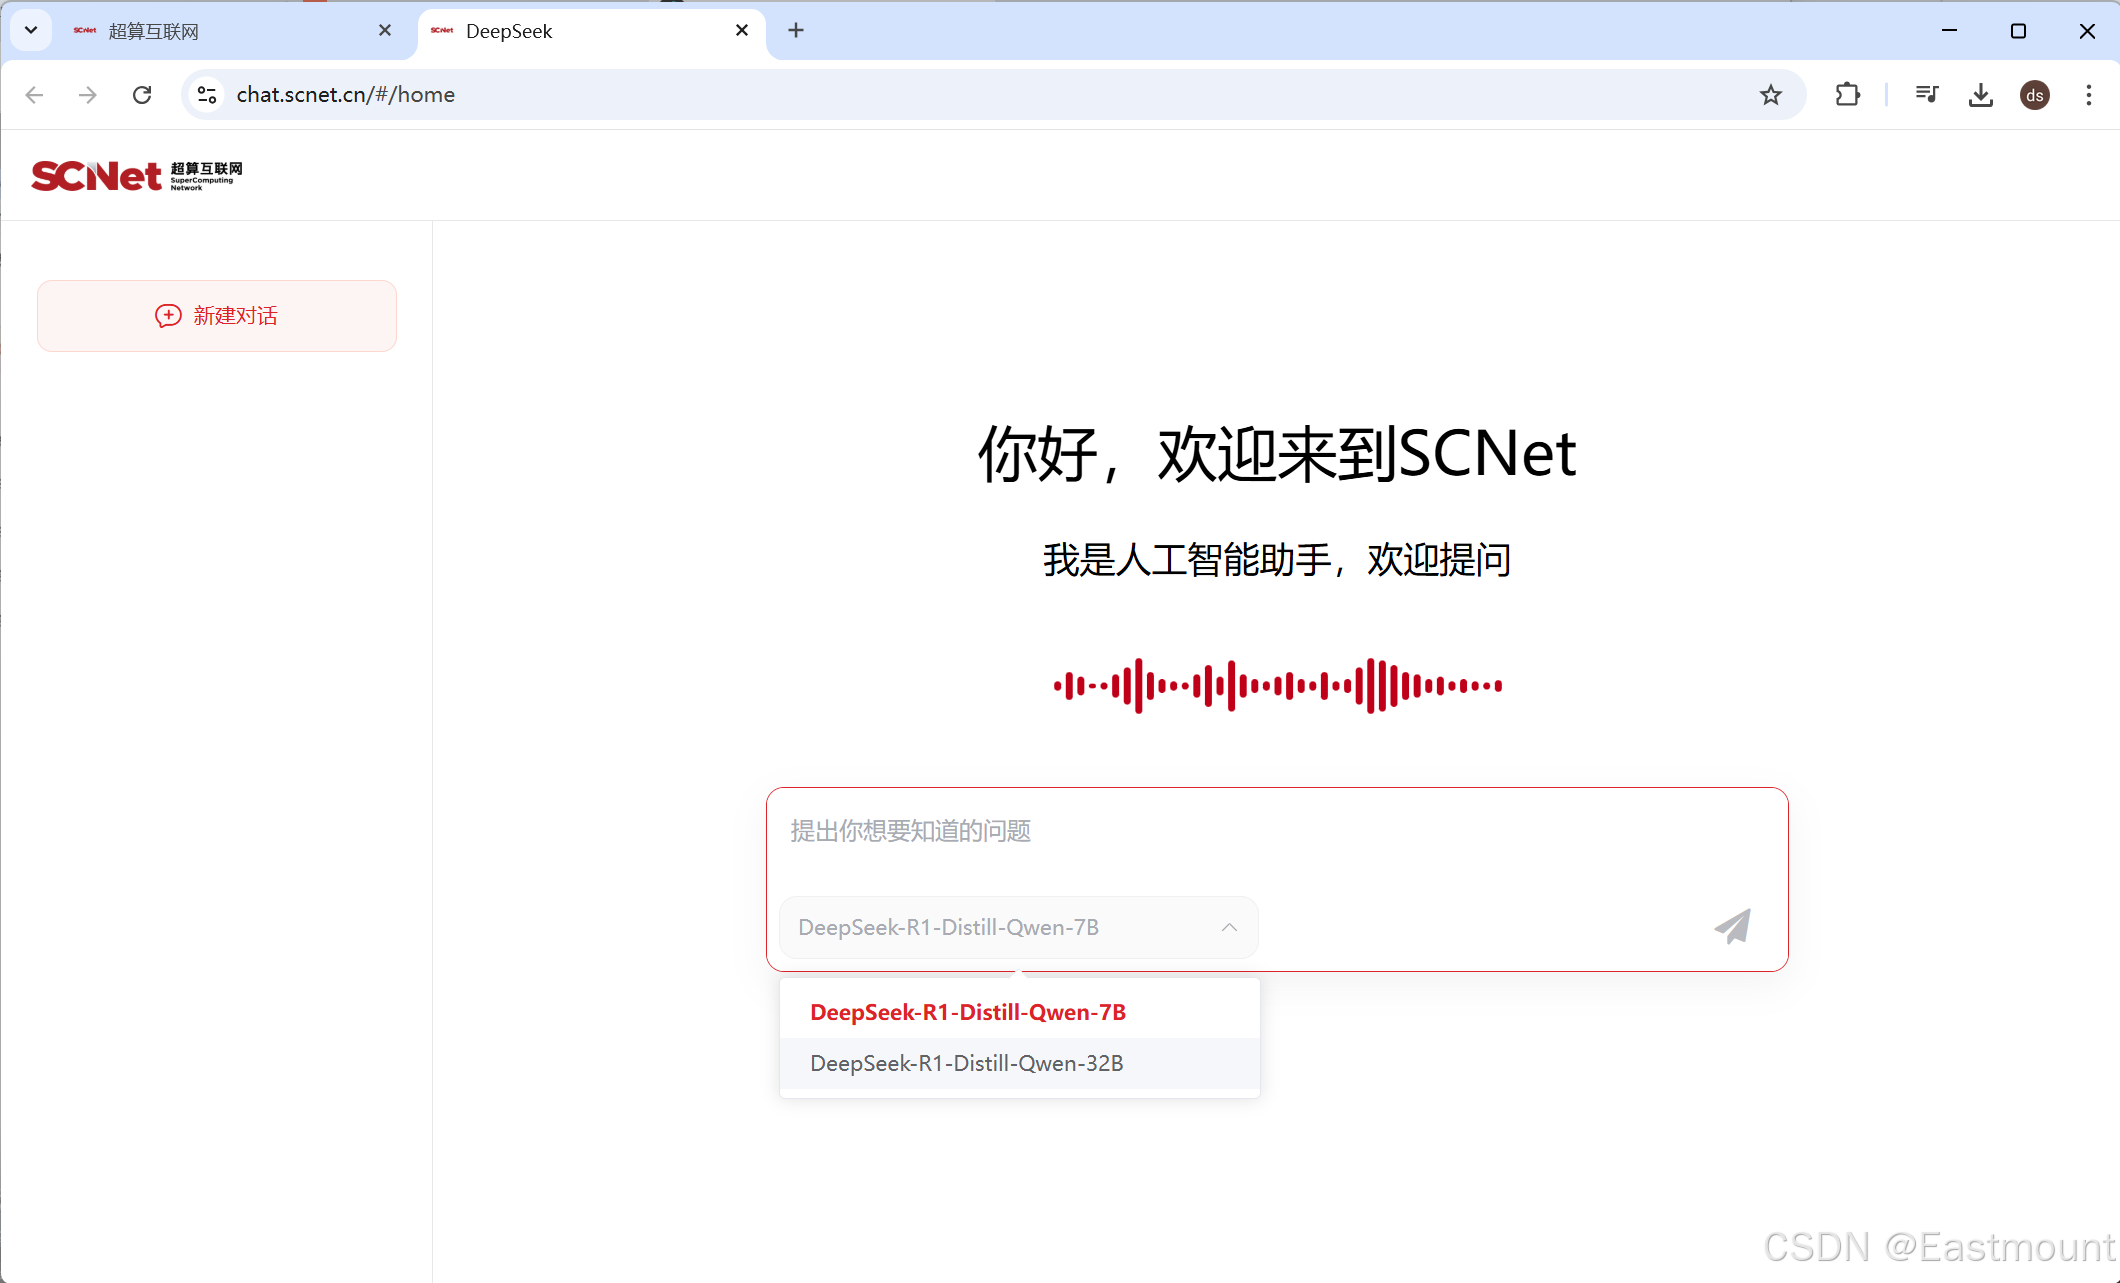Click the paper plane send icon
This screenshot has width=2120, height=1283.
pyautogui.click(x=1733, y=926)
